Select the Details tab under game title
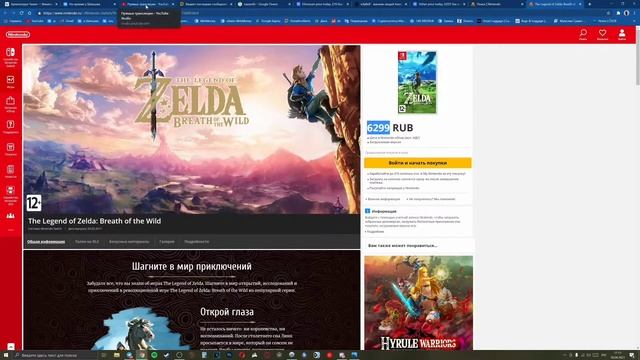 point(196,242)
